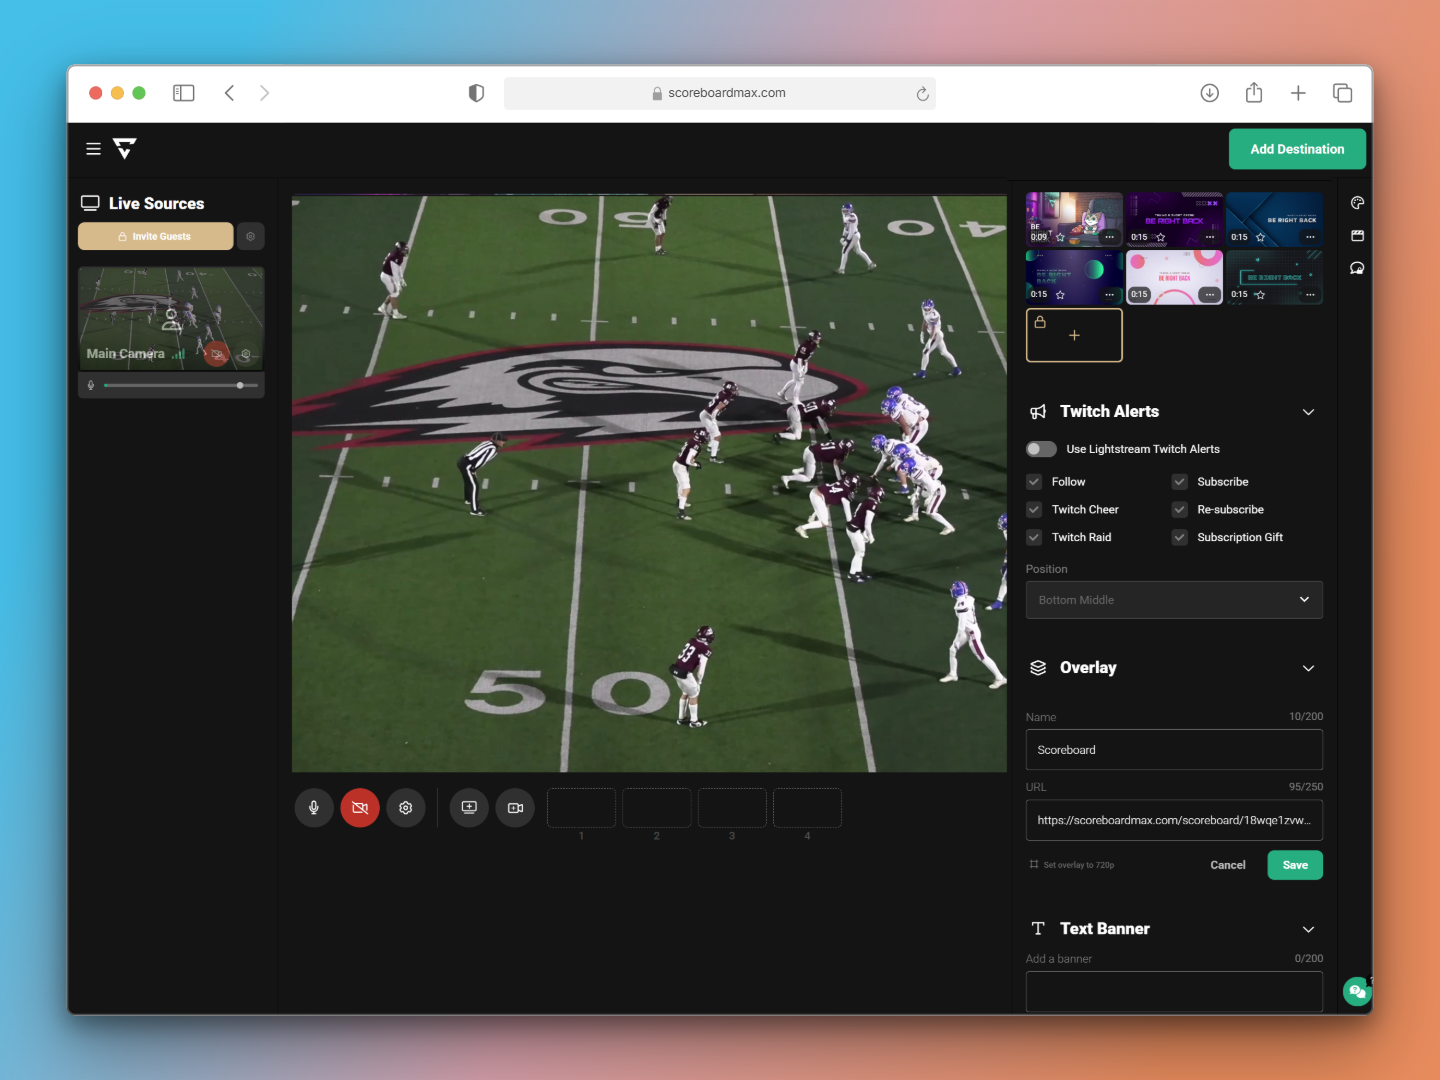
Task: Click Safari privacy shield icon
Action: tap(476, 93)
